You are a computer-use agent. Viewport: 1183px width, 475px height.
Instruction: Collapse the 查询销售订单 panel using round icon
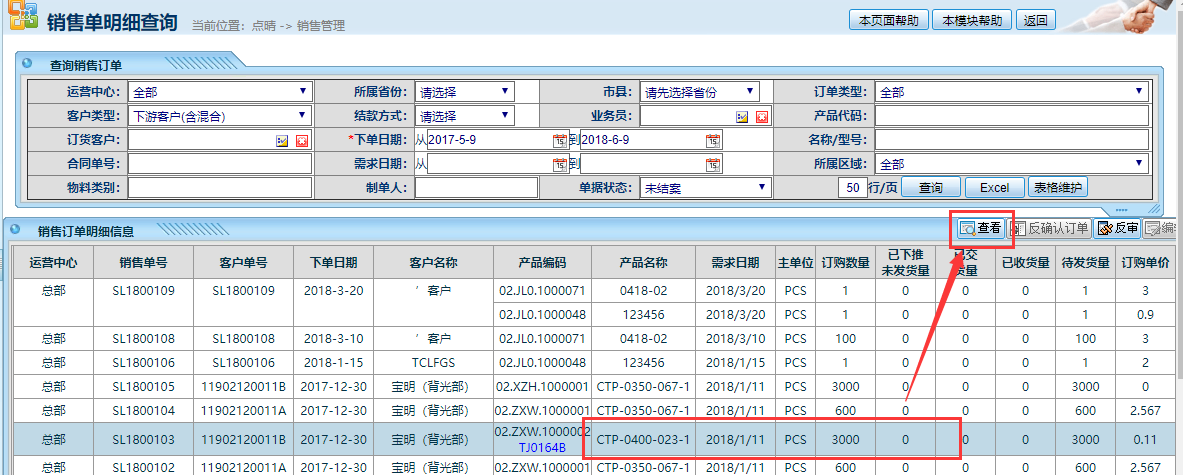point(27,64)
